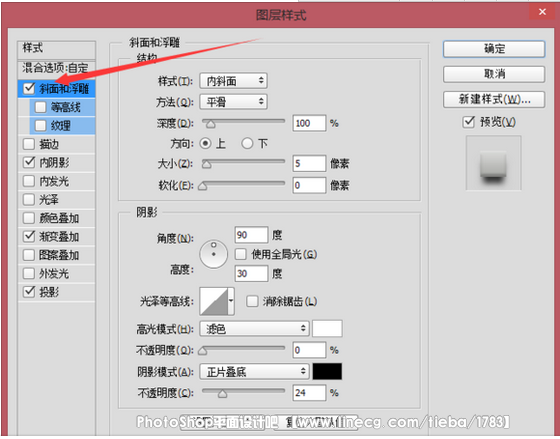560x439 pixels.
Task: Select the 上 direction radio button
Action: point(205,144)
